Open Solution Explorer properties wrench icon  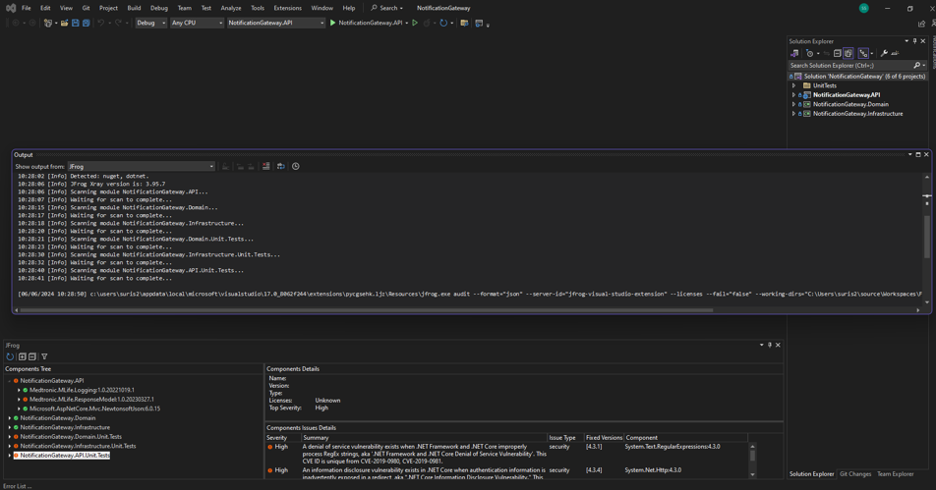click(883, 53)
